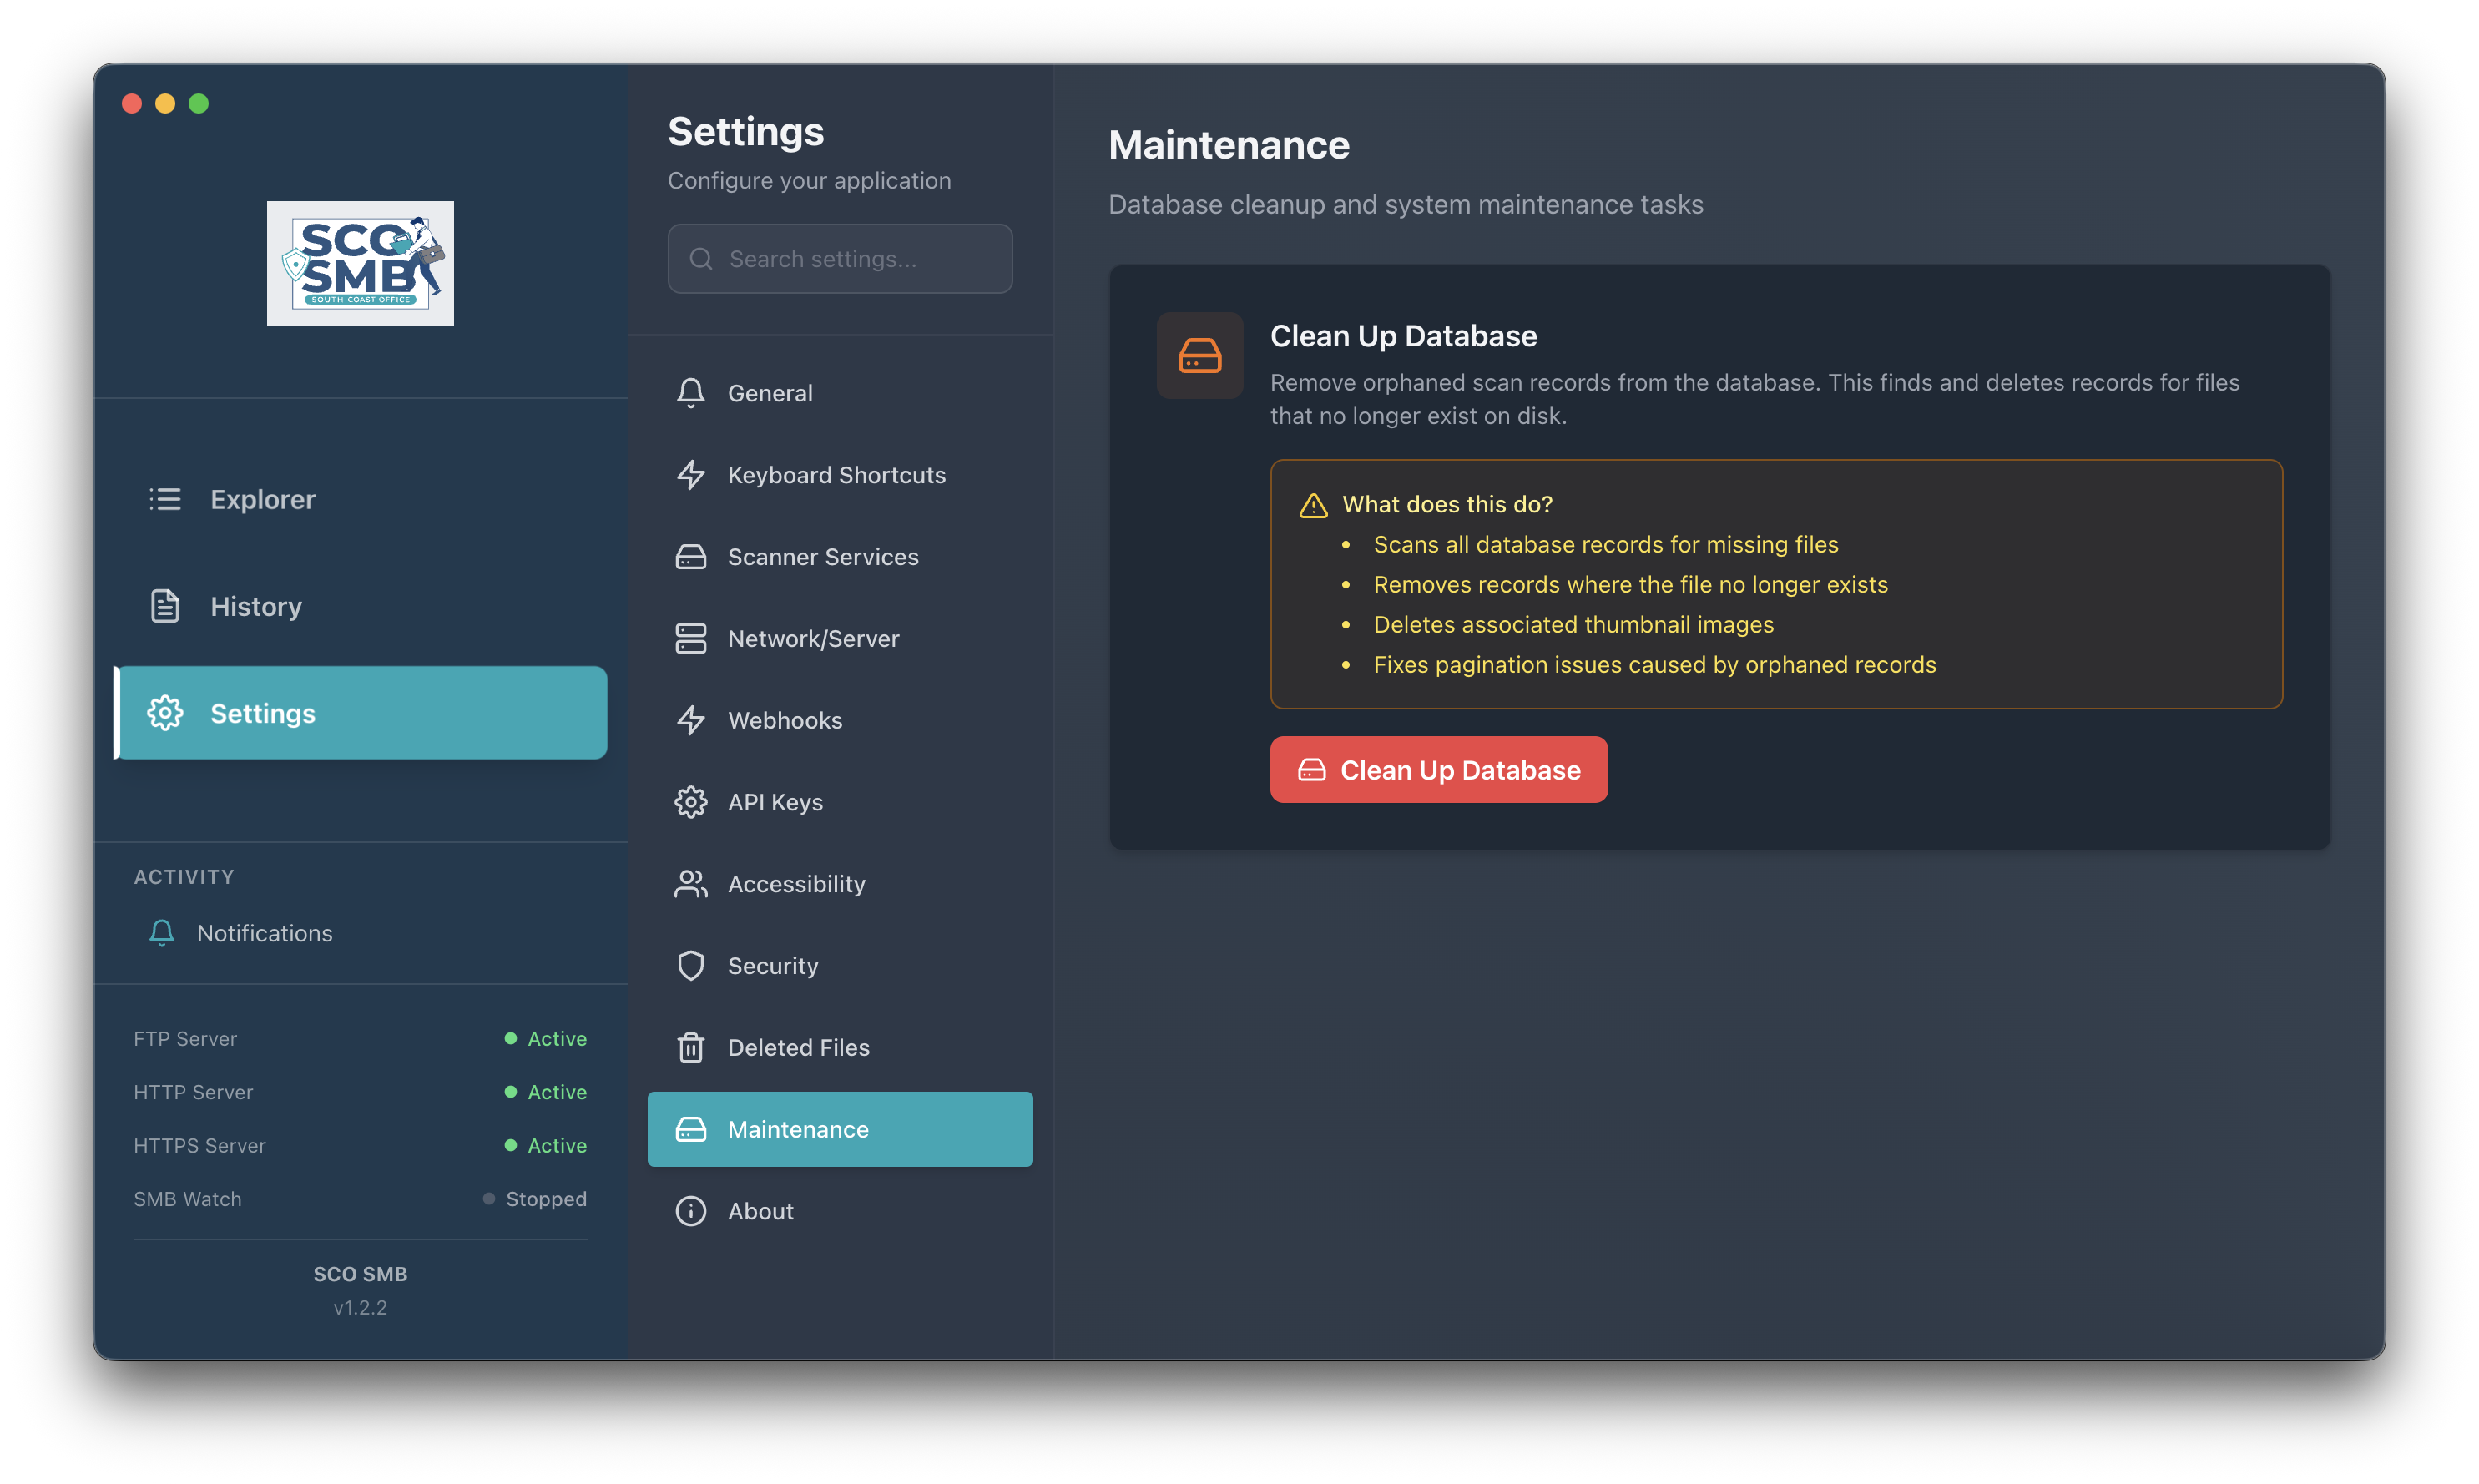Click the orange database icon in the card

1200,356
